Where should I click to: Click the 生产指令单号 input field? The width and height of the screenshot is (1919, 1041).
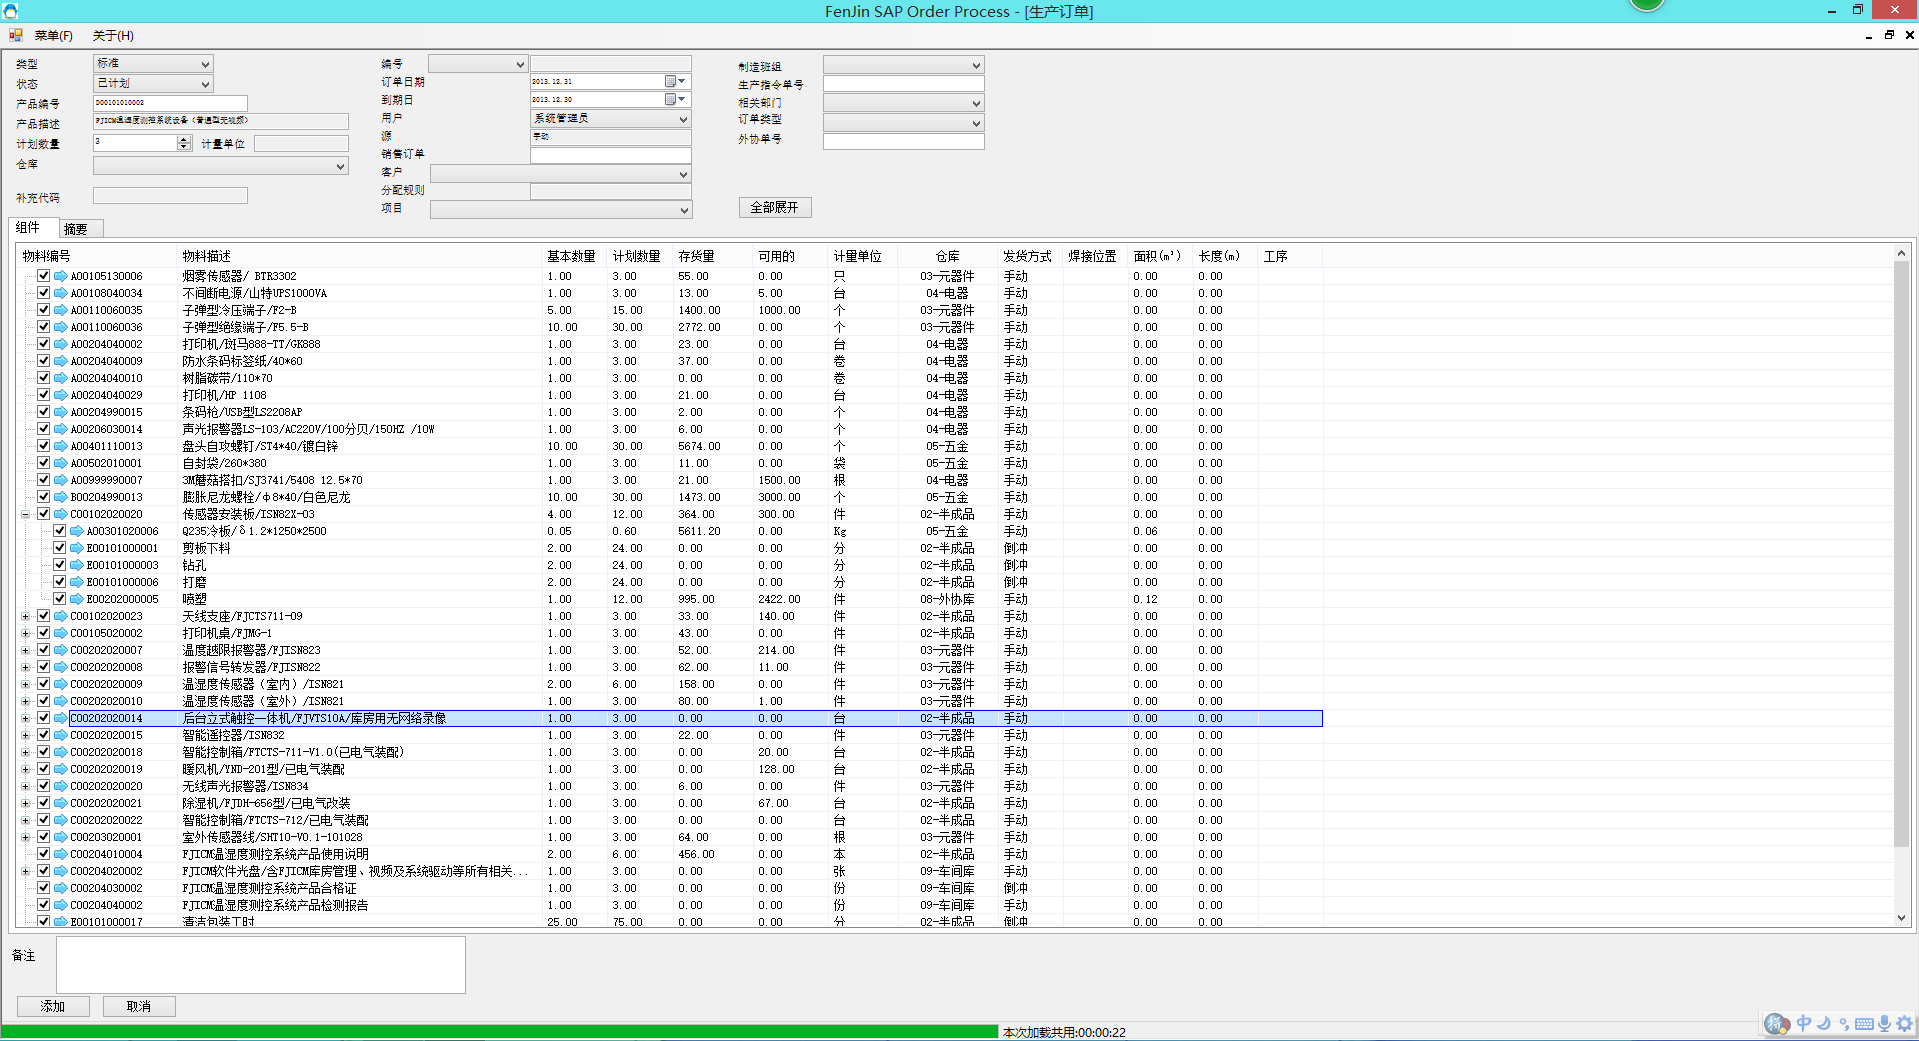[x=903, y=84]
